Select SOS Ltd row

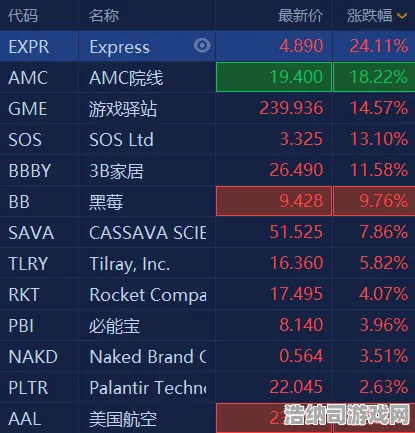(207, 139)
